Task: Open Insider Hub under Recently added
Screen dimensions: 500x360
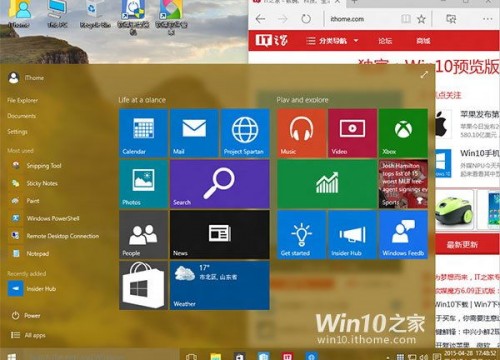Action: pyautogui.click(x=32, y=289)
